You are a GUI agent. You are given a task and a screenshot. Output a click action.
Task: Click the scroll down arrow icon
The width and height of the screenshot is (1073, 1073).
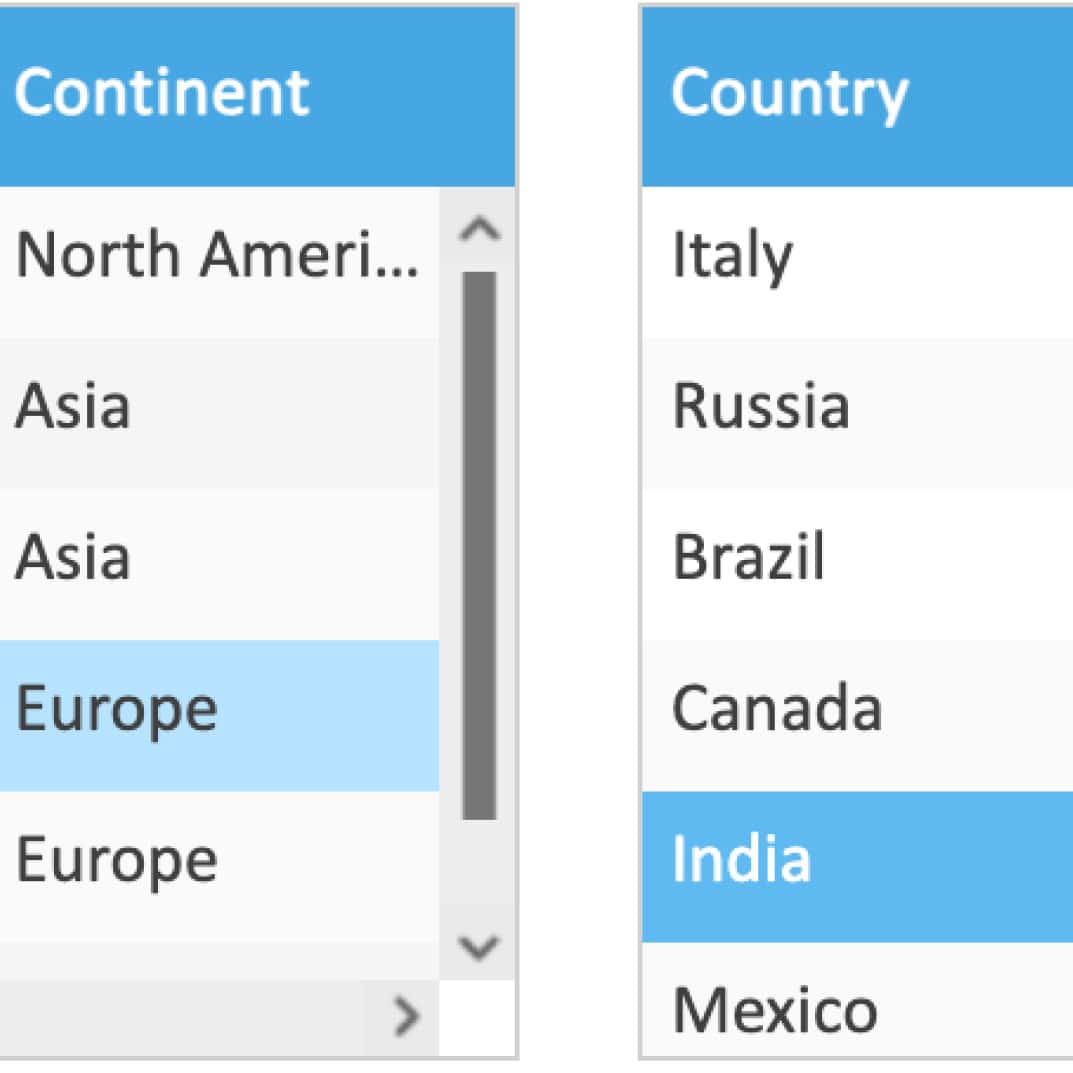tap(479, 948)
